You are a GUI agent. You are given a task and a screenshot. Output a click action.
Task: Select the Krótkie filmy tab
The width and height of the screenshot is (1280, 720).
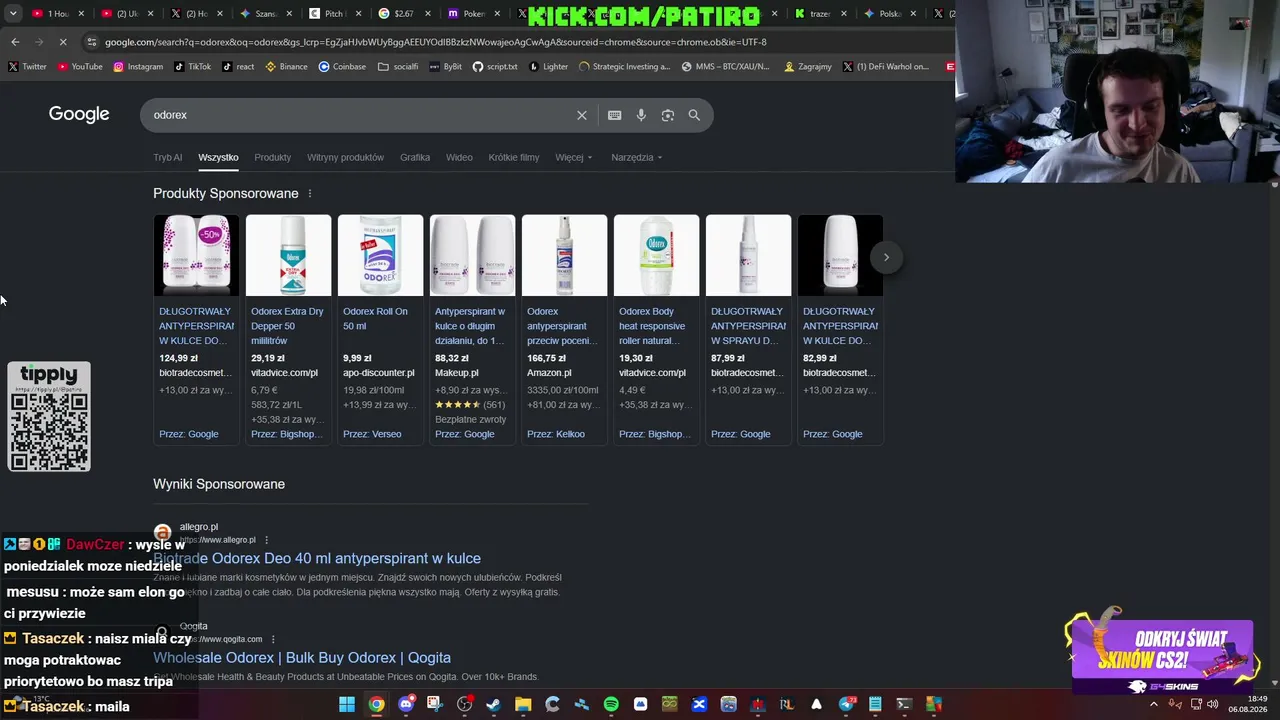click(514, 158)
